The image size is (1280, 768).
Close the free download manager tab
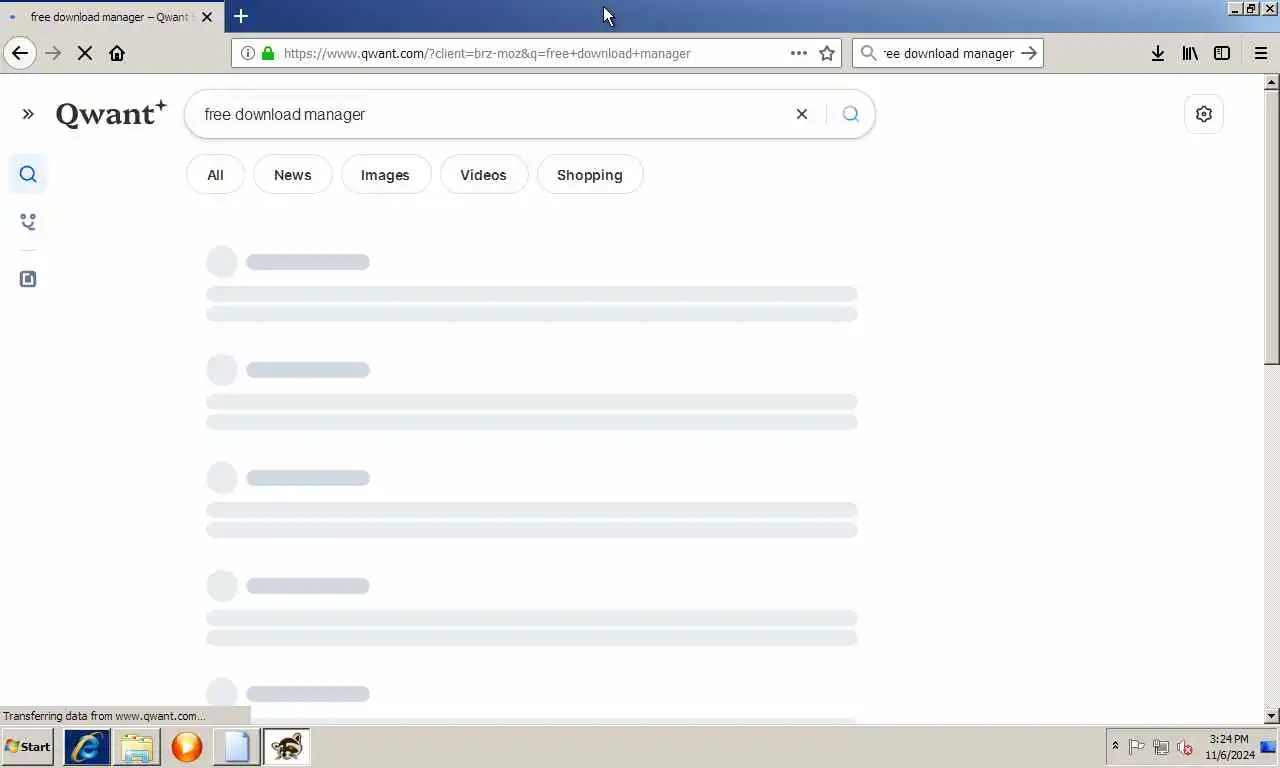[207, 17]
